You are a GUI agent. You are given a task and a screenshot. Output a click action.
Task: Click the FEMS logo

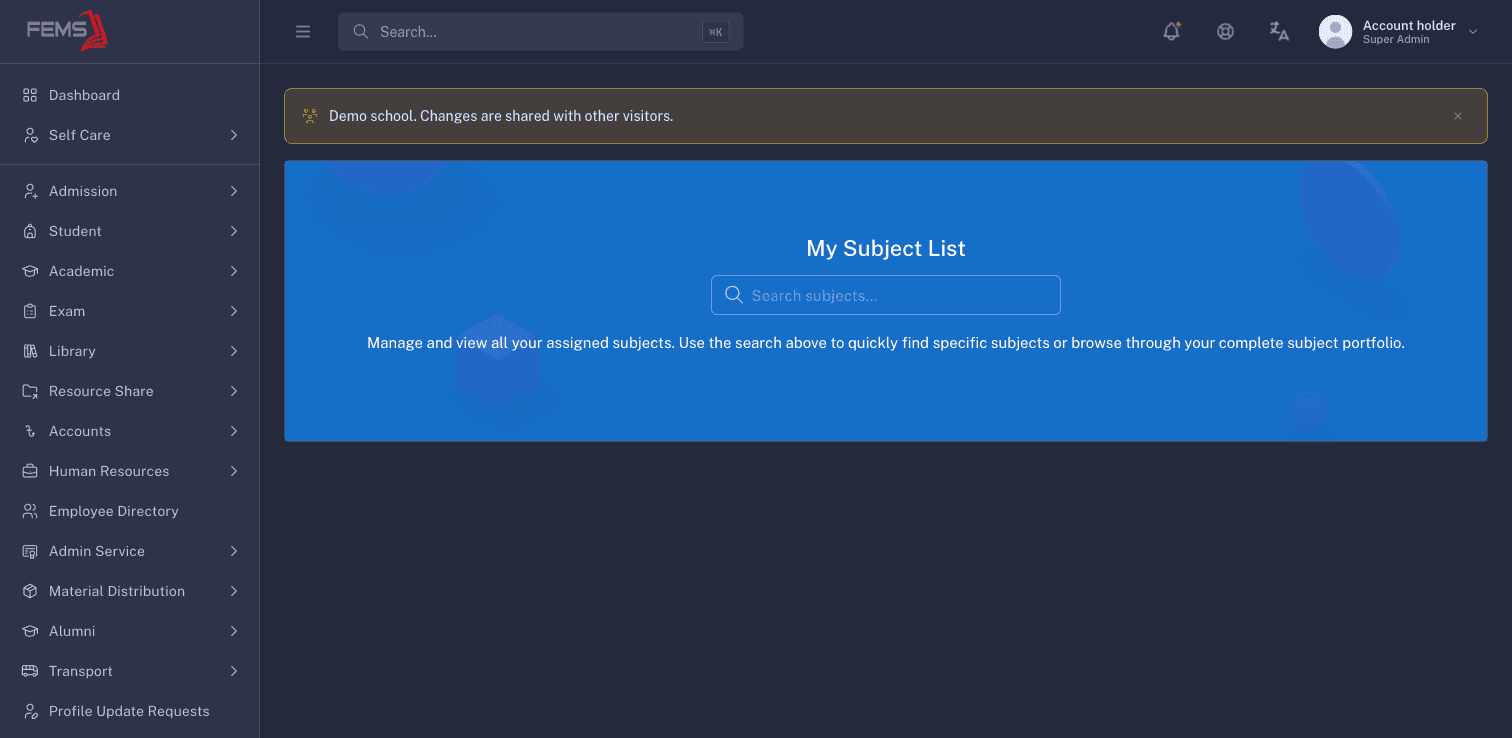[x=67, y=30]
